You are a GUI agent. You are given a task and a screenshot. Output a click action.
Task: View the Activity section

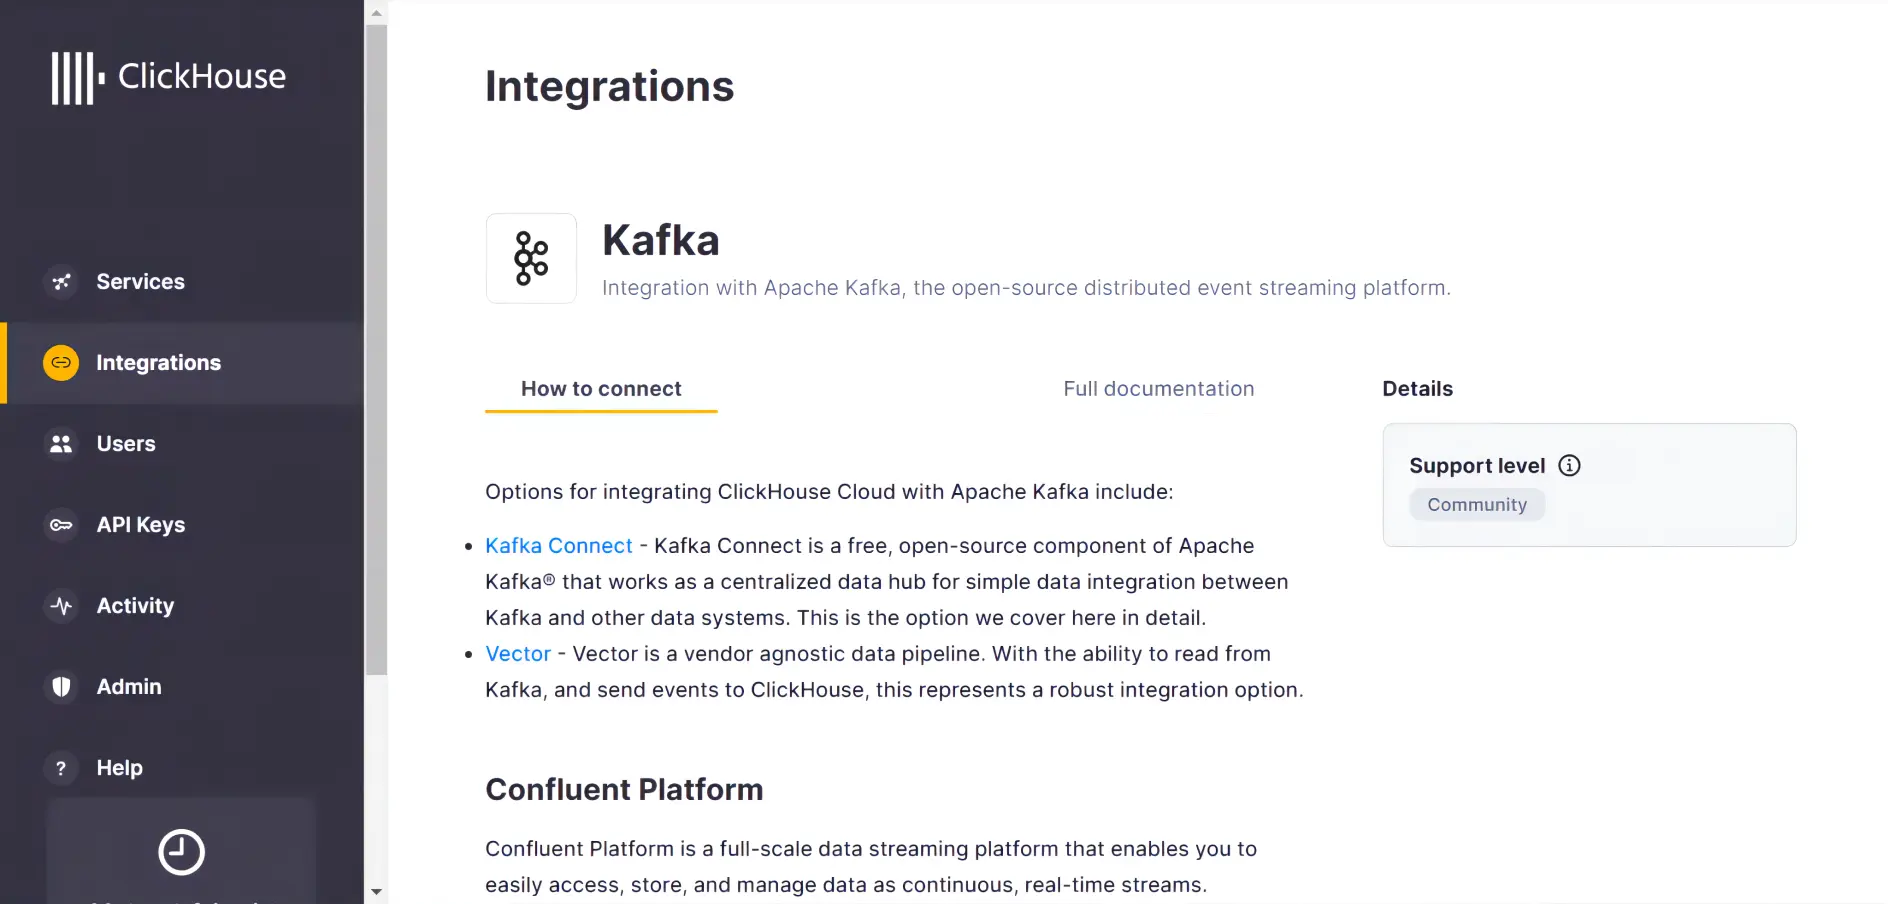(x=182, y=606)
